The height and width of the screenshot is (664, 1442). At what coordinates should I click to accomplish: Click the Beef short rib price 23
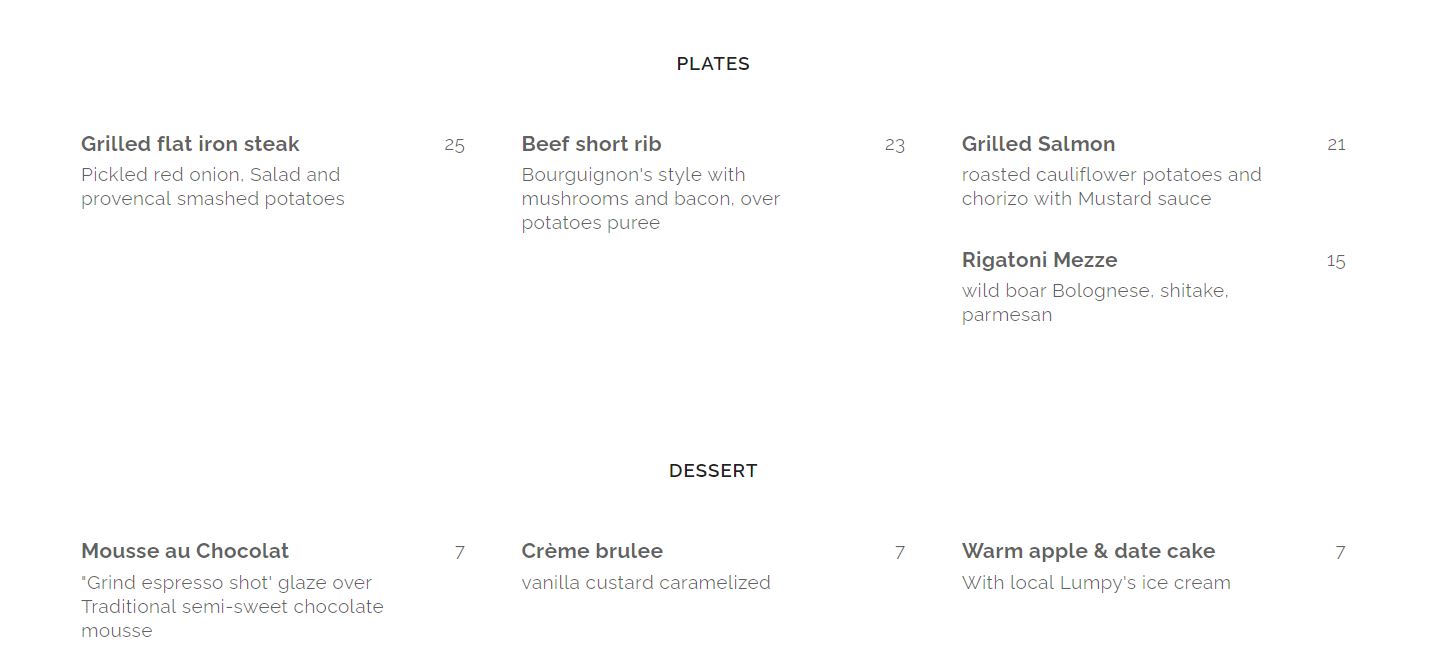pos(894,145)
